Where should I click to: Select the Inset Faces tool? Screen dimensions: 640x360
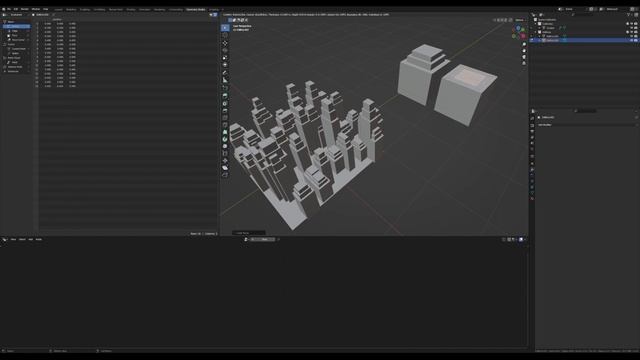225,103
